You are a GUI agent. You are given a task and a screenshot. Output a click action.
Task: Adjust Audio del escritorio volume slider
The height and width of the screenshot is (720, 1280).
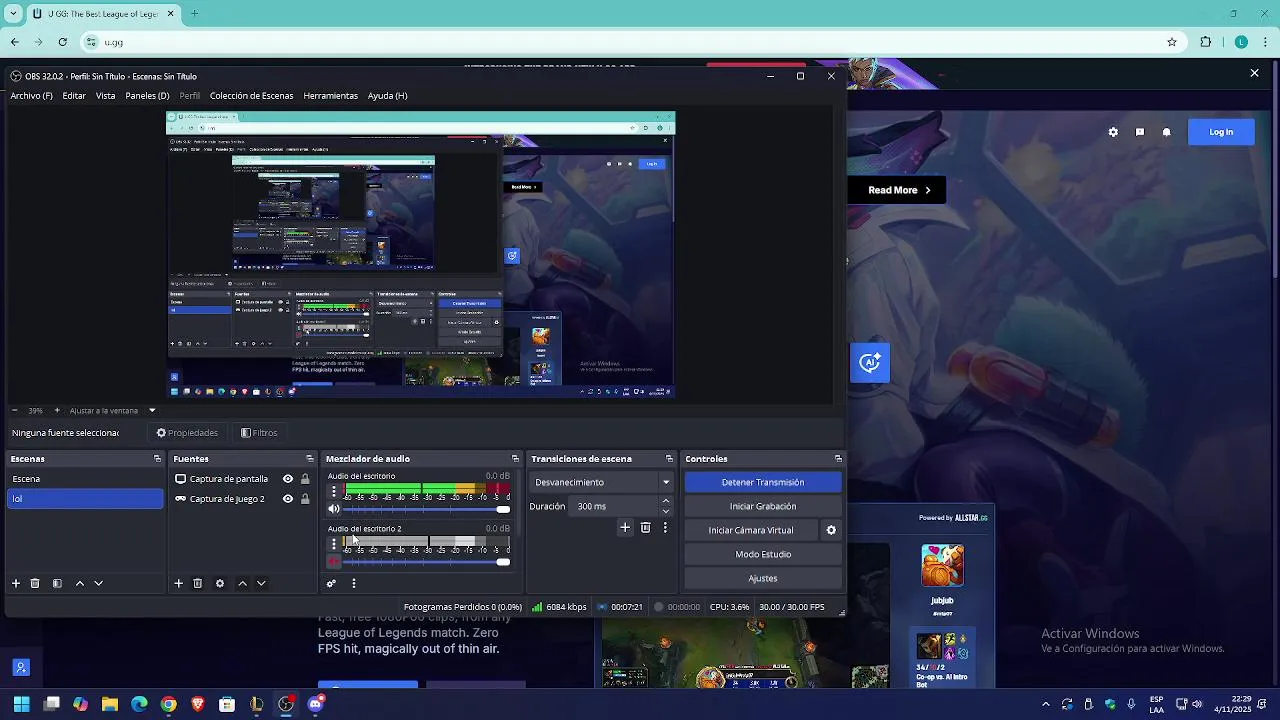click(427, 509)
